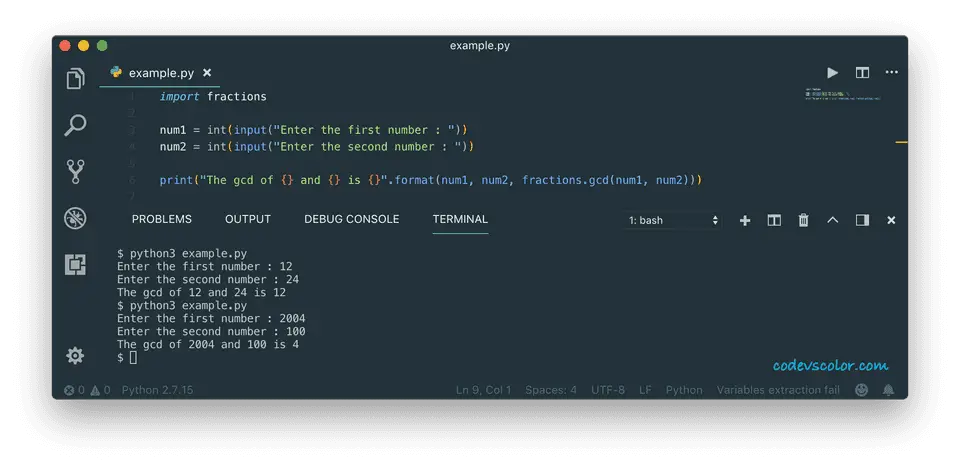Viewport: 960px width, 468px height.
Task: Select Python 2.7.15 interpreter in status bar
Action: tap(157, 390)
